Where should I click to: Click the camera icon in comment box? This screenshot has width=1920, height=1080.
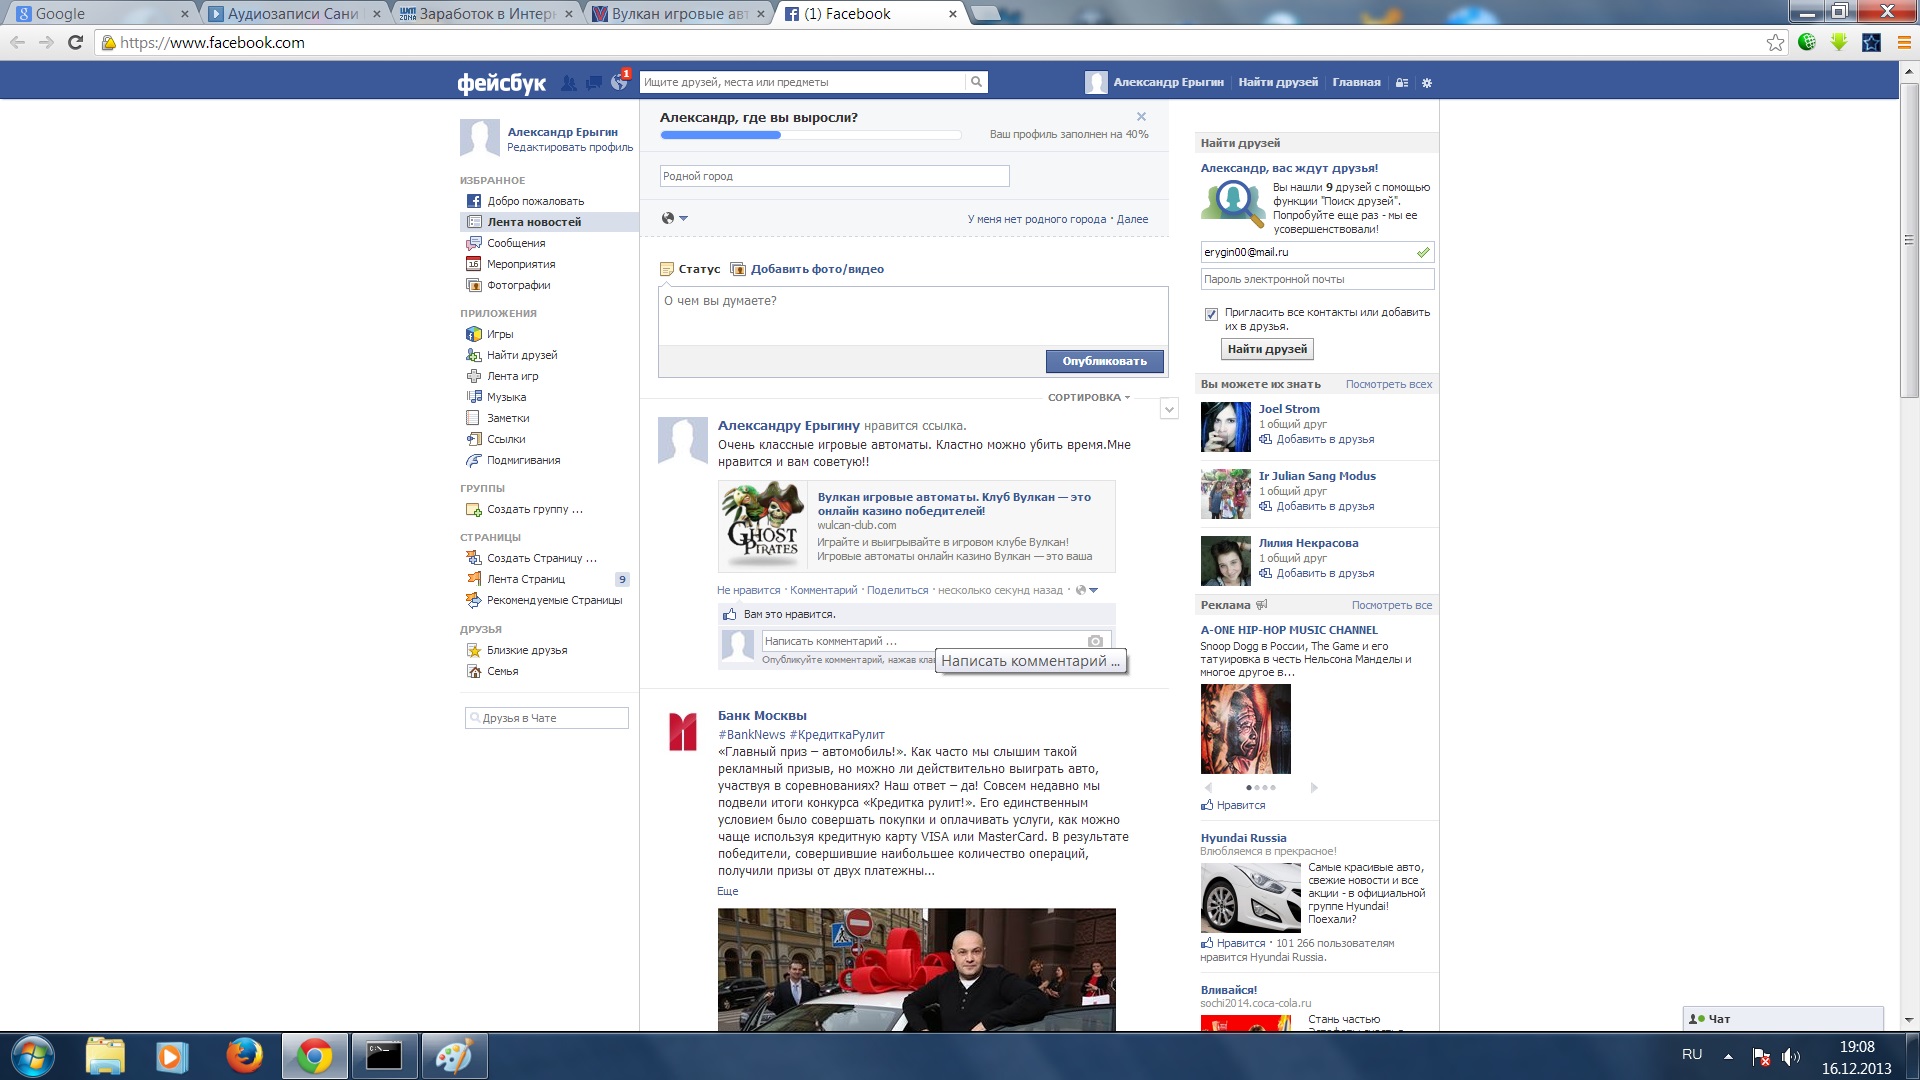tap(1095, 641)
